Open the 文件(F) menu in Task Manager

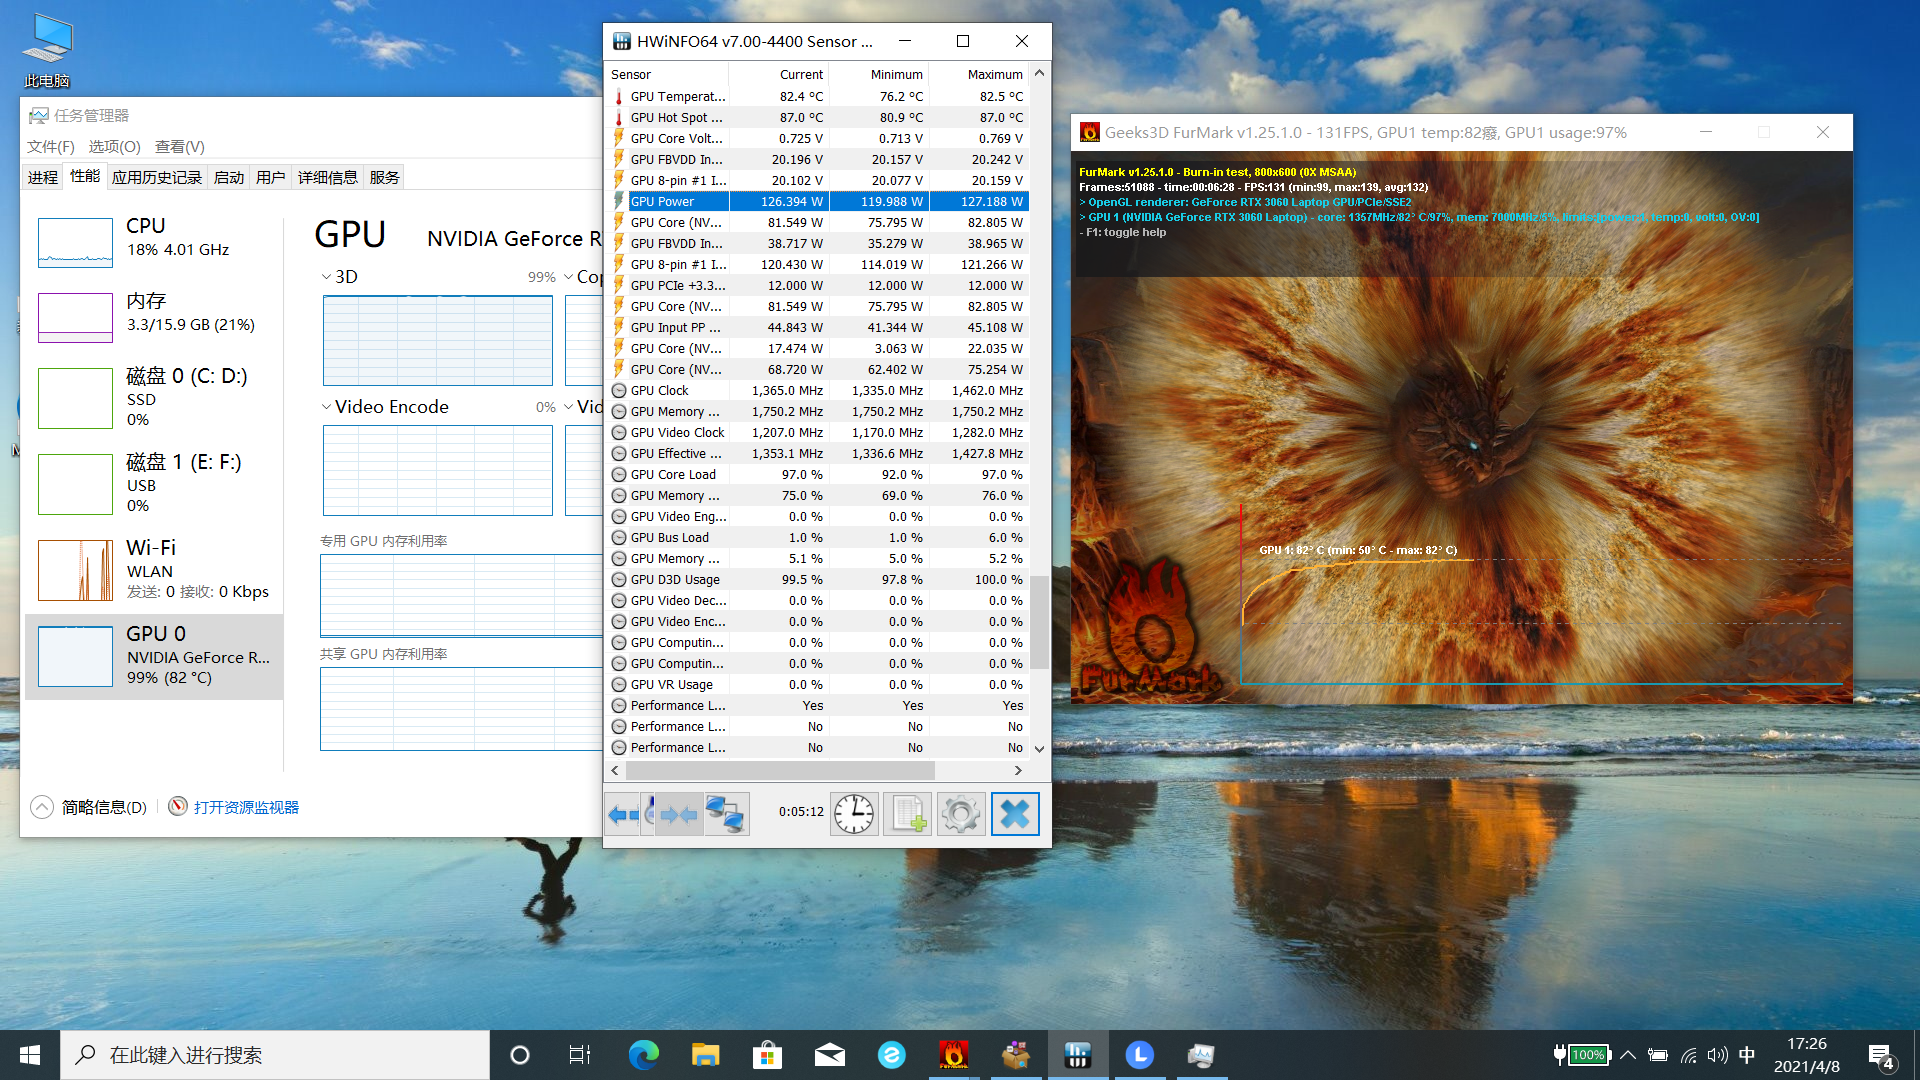(x=51, y=146)
